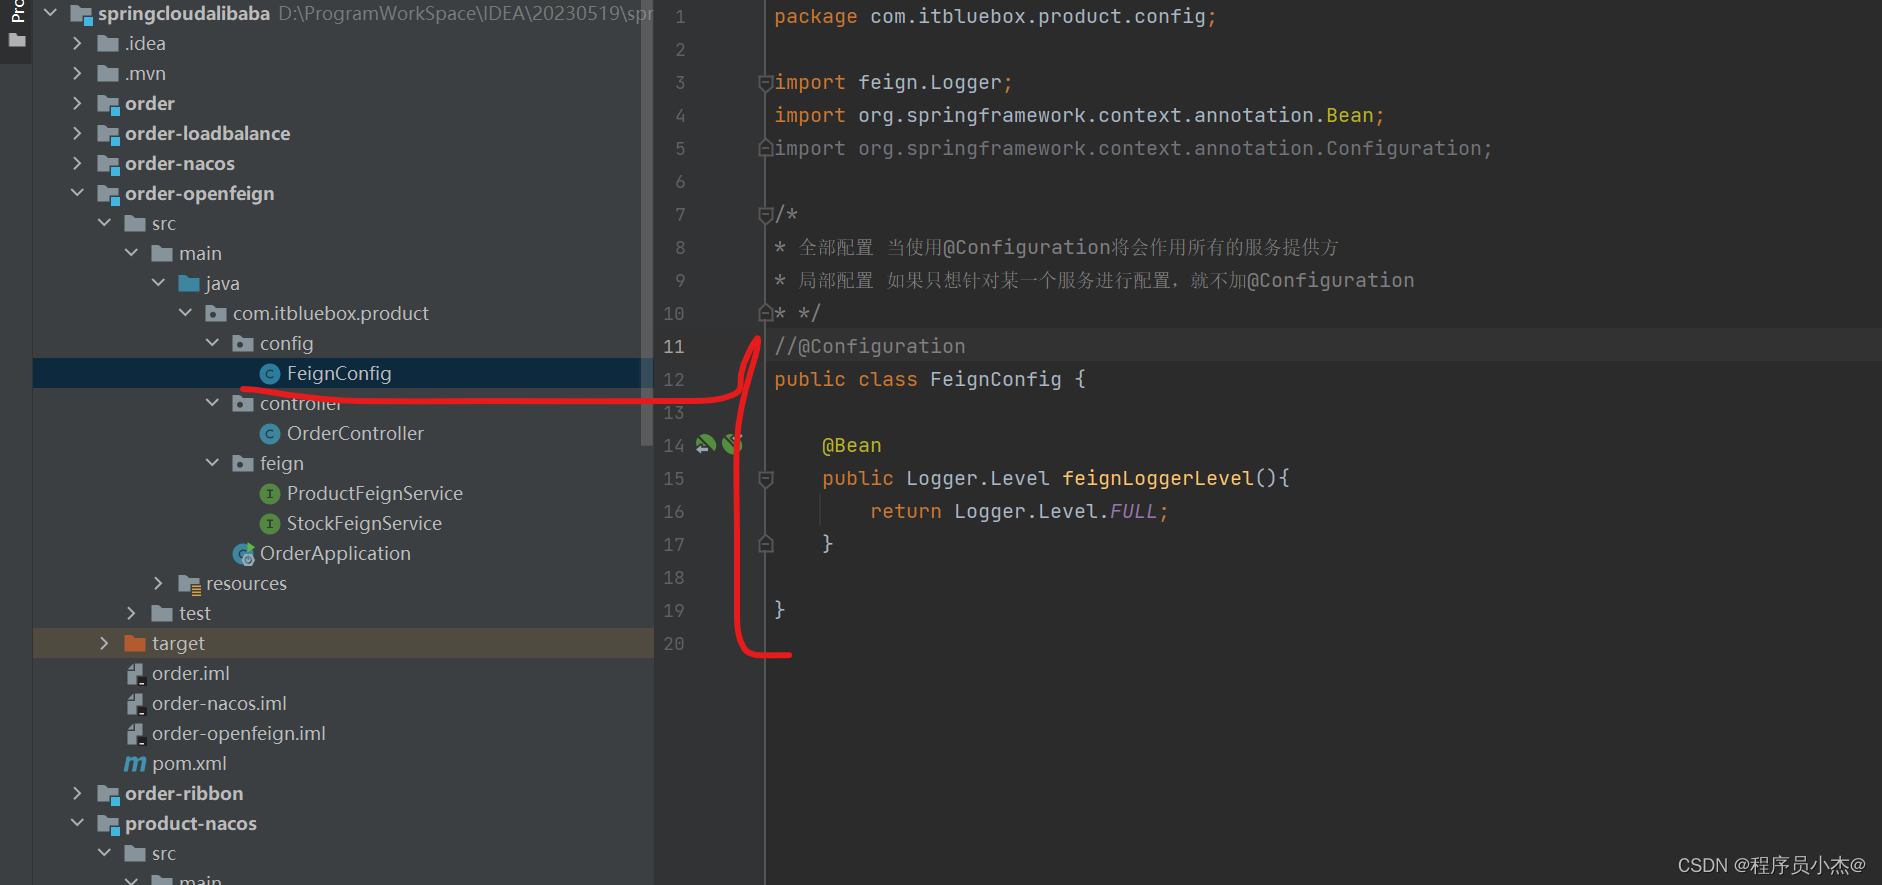Click the //@Configuration comment on line 11
Image resolution: width=1882 pixels, height=885 pixels.
(870, 346)
